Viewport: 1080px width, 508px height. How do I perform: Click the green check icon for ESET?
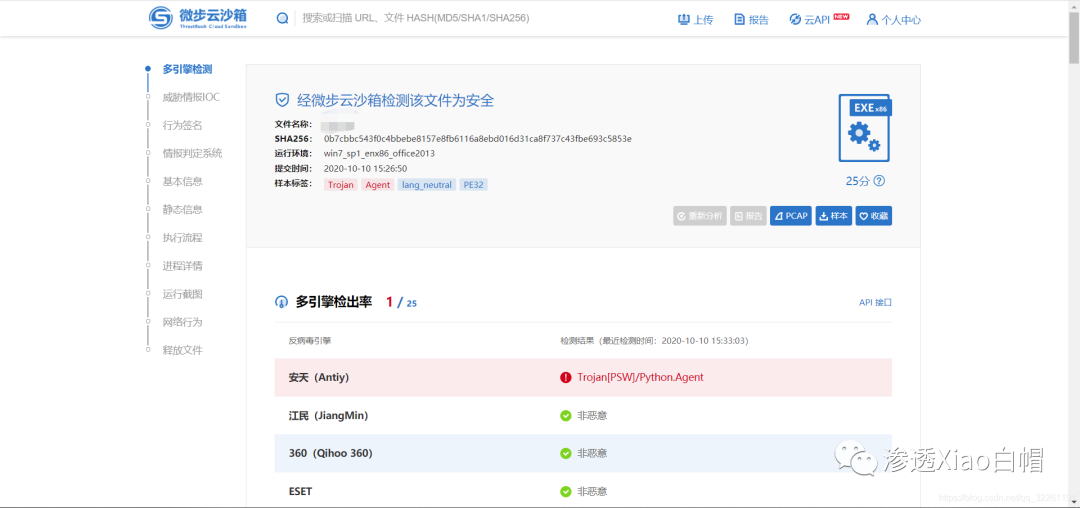pyautogui.click(x=565, y=491)
